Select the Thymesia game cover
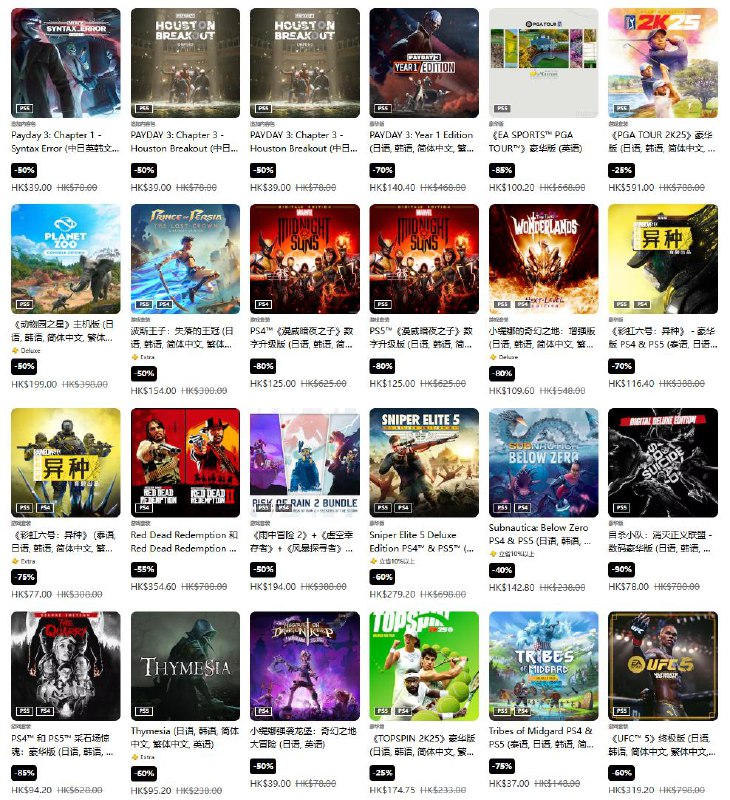The width and height of the screenshot is (730, 800). [x=185, y=666]
